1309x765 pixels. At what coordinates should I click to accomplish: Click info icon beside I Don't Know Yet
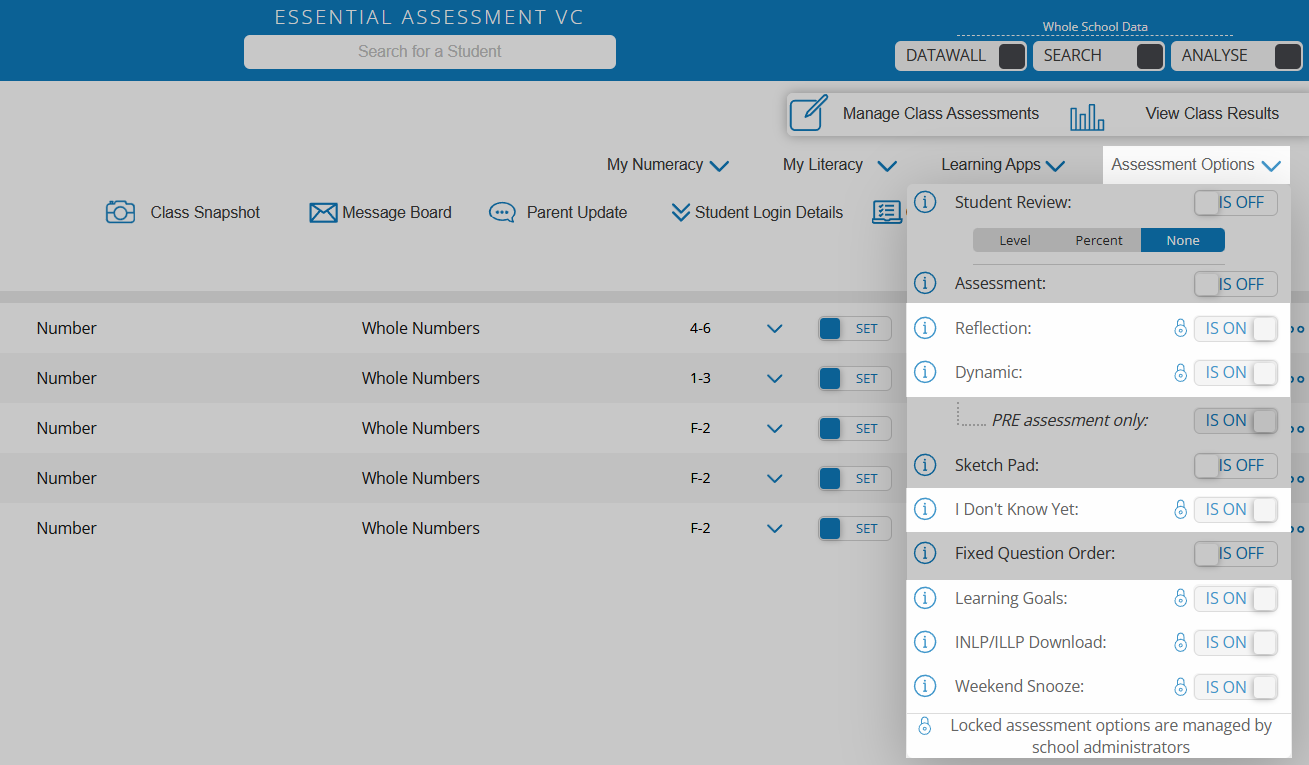click(x=926, y=509)
